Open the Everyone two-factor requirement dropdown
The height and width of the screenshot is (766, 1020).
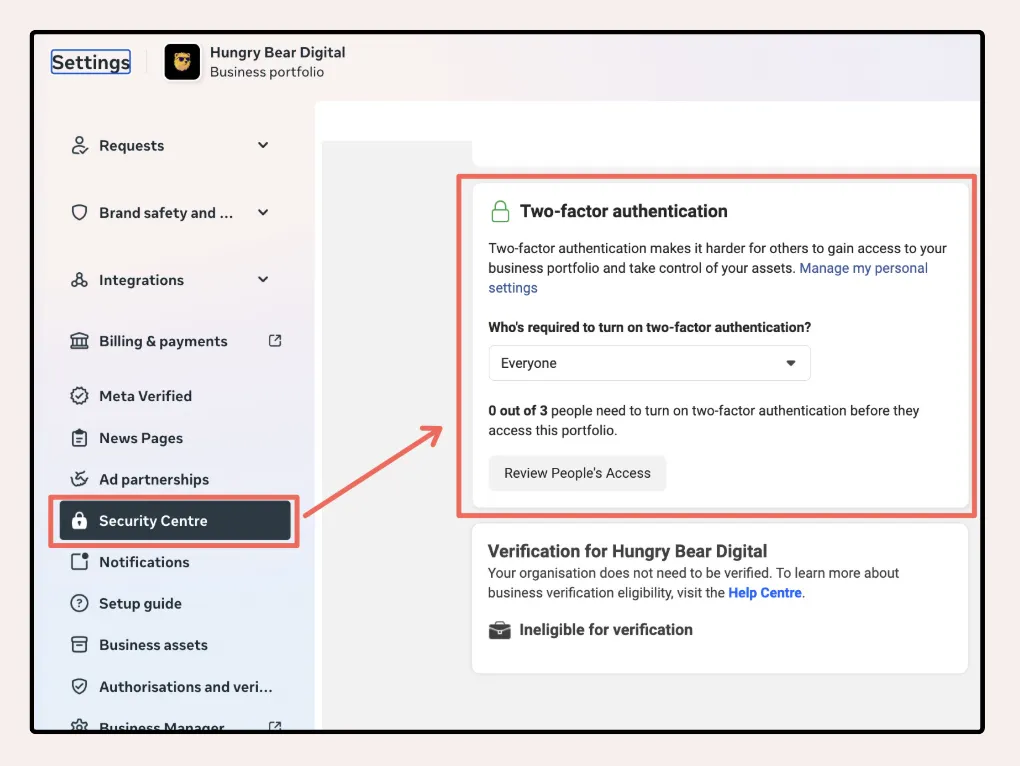[649, 363]
